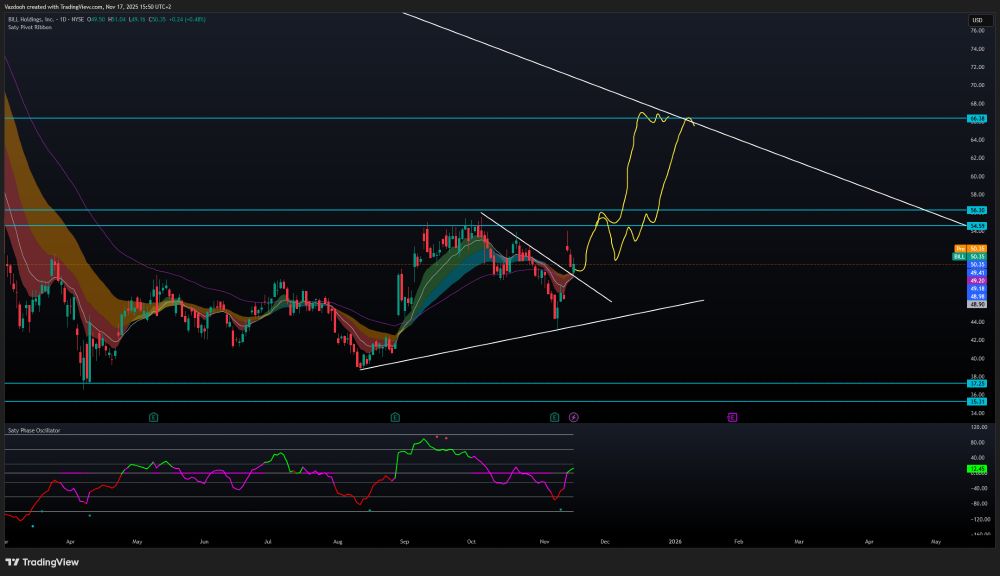Screen dimensions: 1000x576
Task: Click the 35.31 price level label
Action: 977,402
